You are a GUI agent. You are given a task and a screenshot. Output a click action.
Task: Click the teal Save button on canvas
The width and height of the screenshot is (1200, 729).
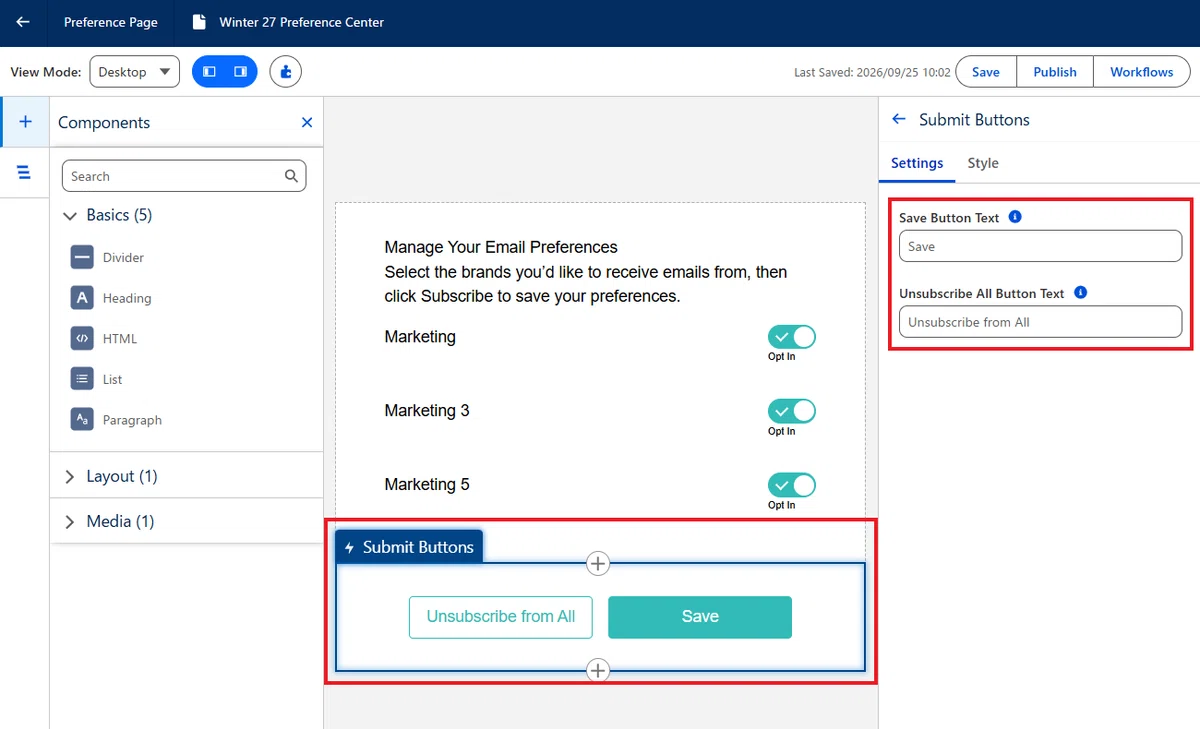click(x=700, y=617)
